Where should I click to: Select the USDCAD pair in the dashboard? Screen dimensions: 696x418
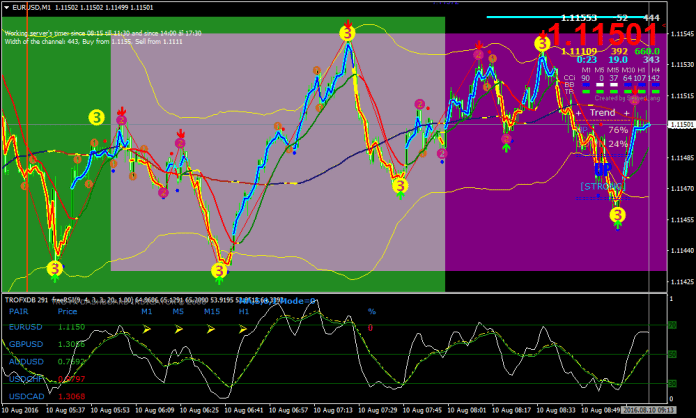click(26, 395)
